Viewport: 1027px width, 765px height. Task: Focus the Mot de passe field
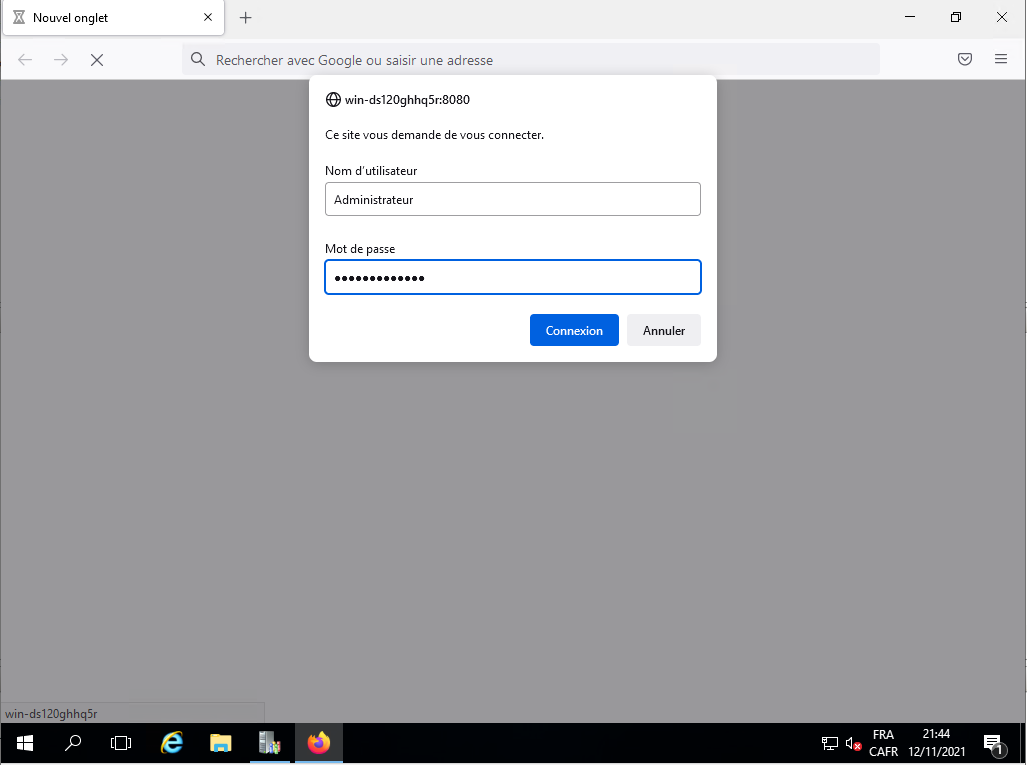tap(512, 277)
